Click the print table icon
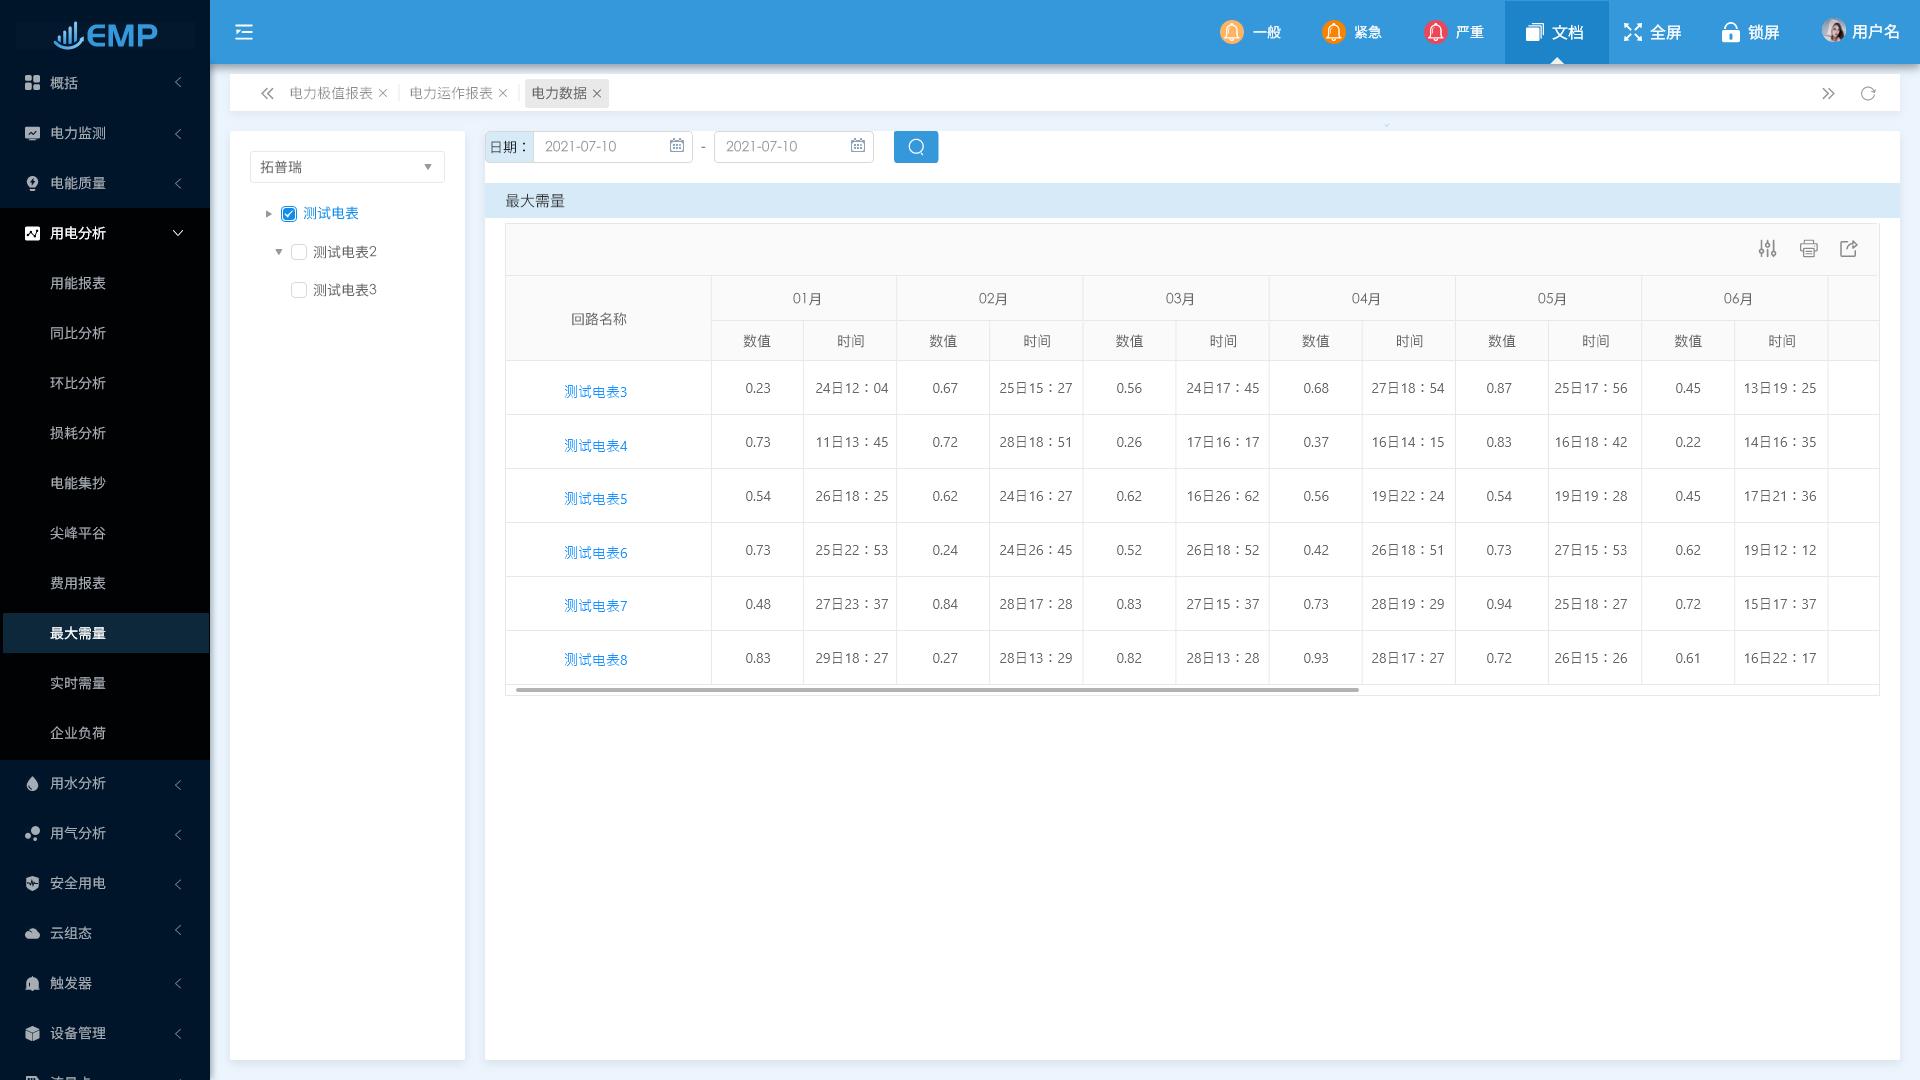The image size is (1920, 1080). click(1808, 249)
